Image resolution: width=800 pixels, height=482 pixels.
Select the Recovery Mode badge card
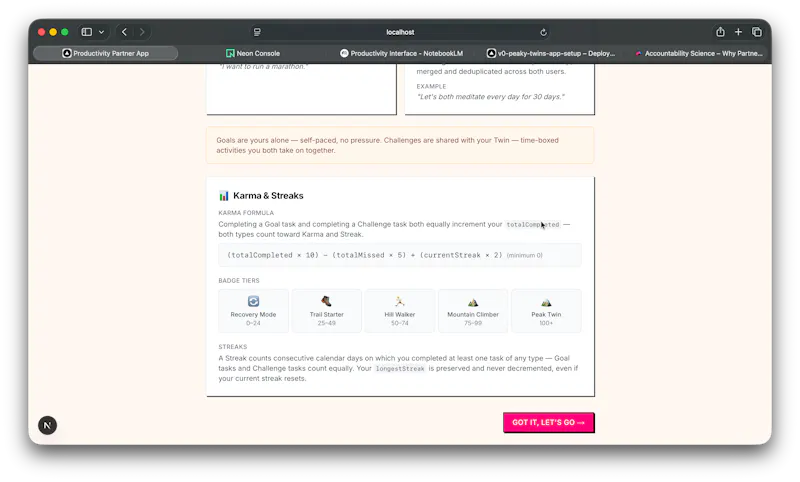tap(253, 311)
